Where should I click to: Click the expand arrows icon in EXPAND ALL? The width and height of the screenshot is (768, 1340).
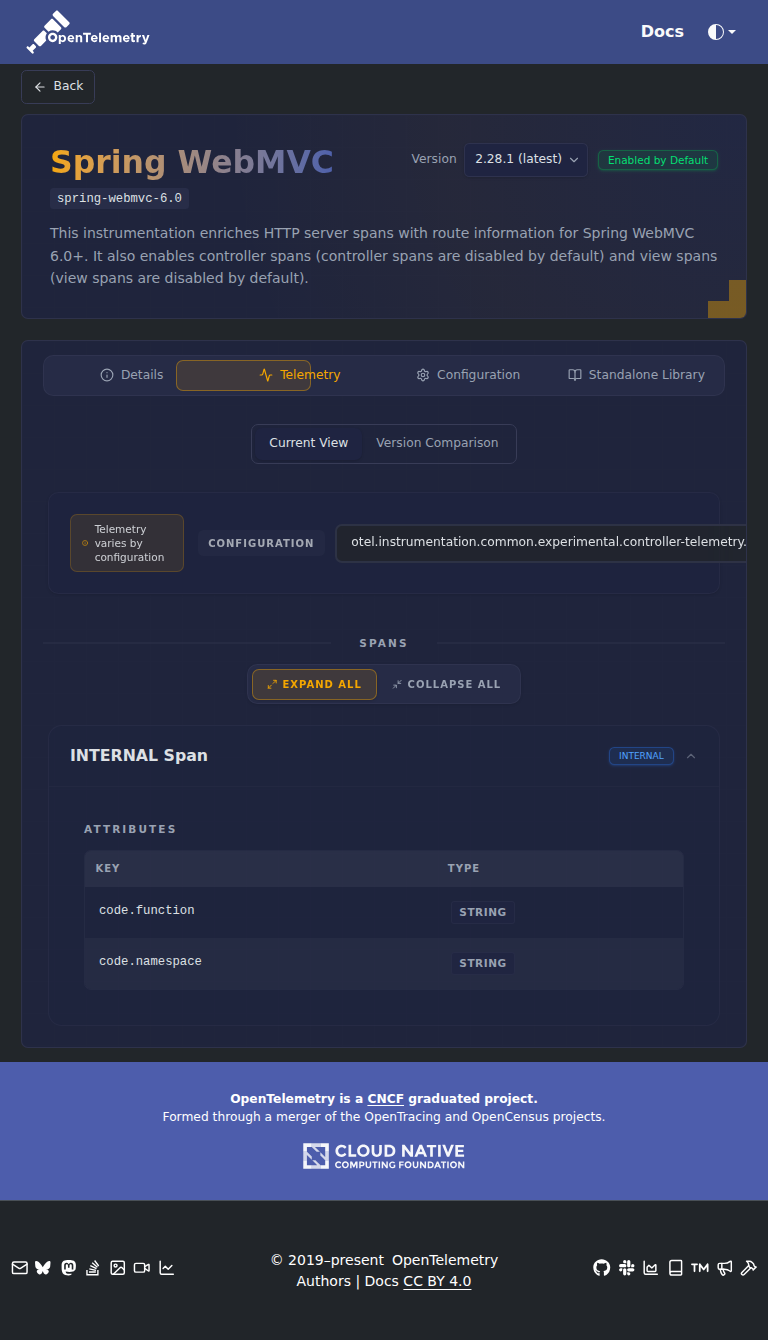[x=272, y=684]
